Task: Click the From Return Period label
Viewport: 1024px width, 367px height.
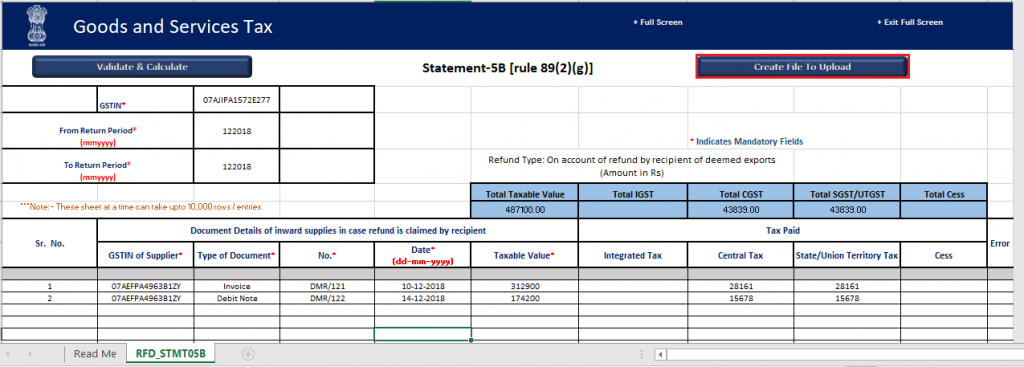Action: coord(98,131)
